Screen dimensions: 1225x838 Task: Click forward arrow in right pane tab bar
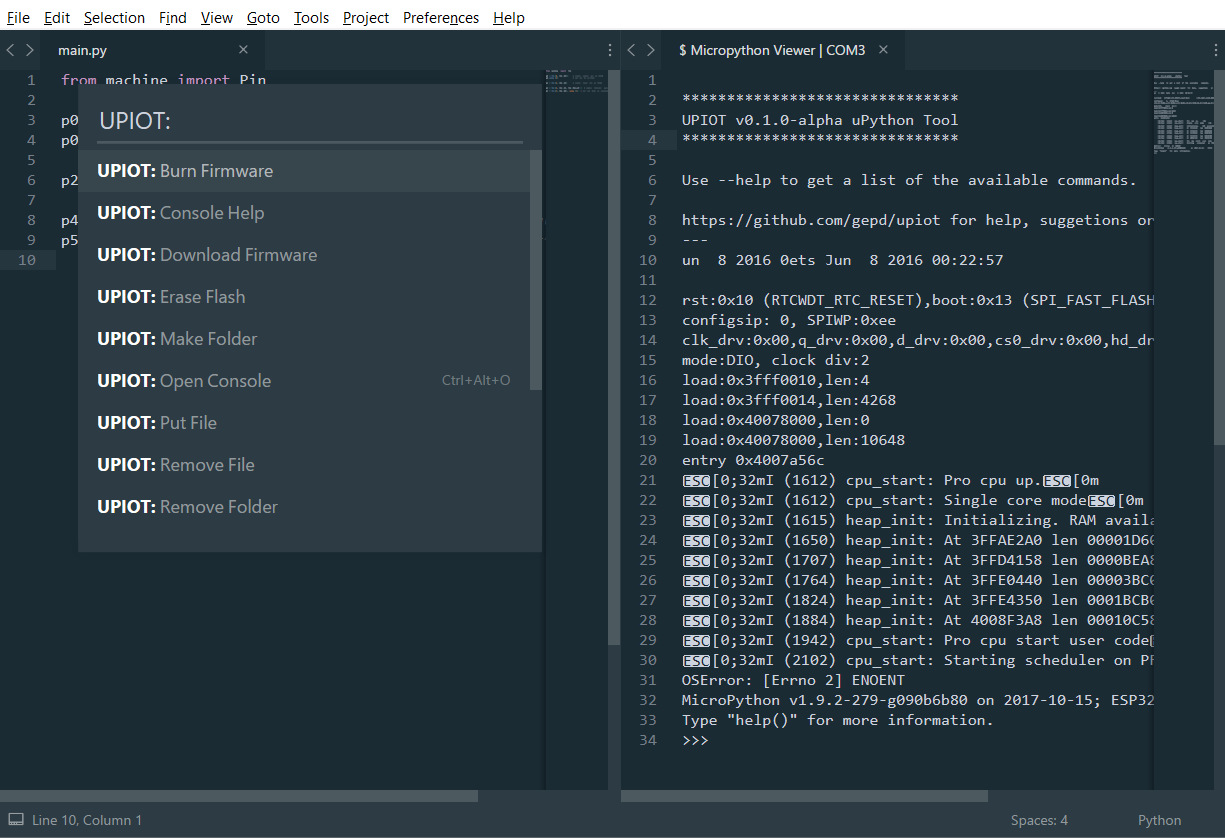pyautogui.click(x=651, y=50)
